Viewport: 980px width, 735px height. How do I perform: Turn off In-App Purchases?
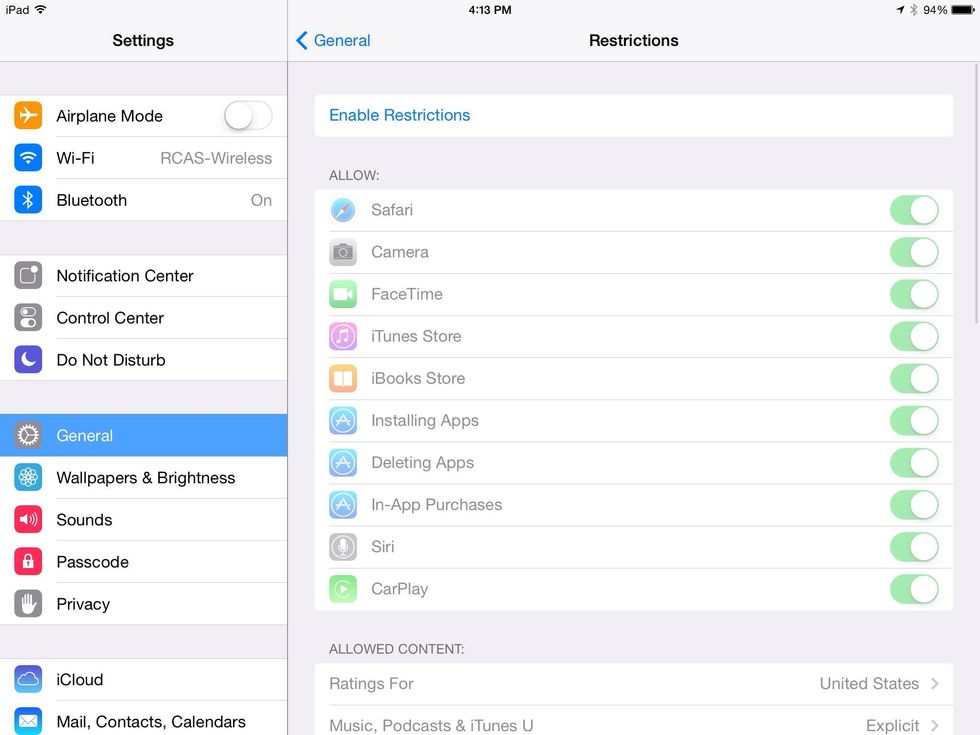pyautogui.click(x=915, y=505)
